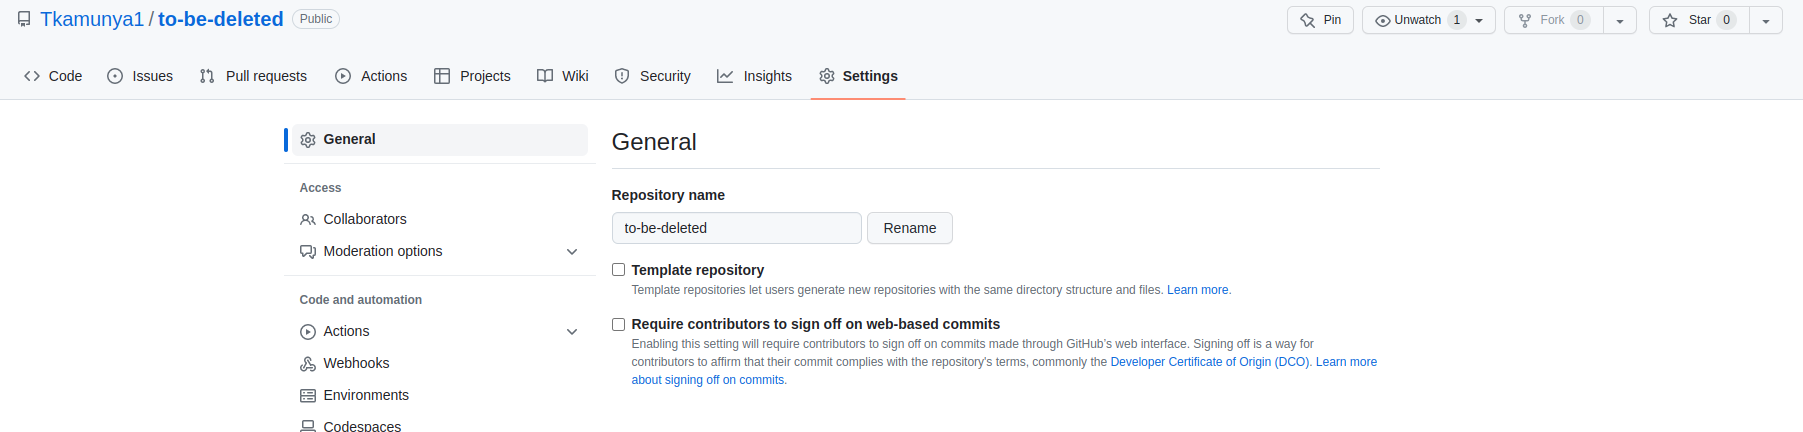Expand Moderation options chevron
The image size is (1803, 432).
[x=572, y=252]
